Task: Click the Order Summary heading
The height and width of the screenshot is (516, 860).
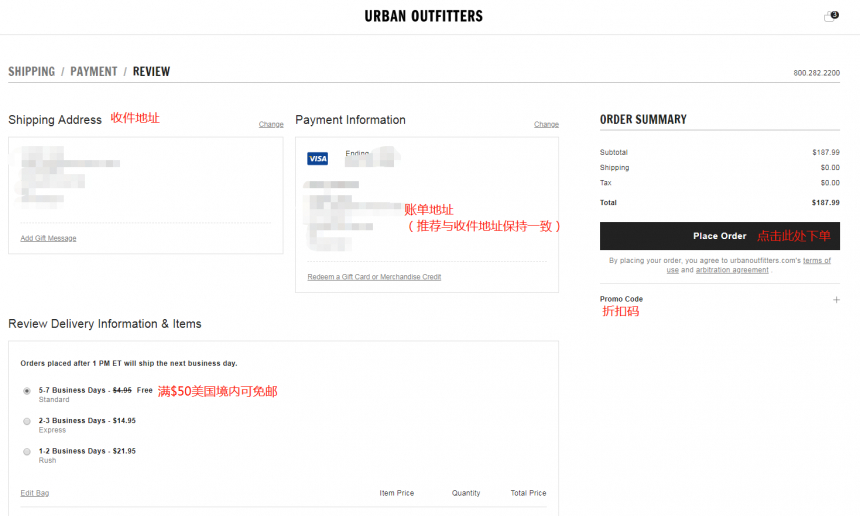Action: [x=643, y=120]
